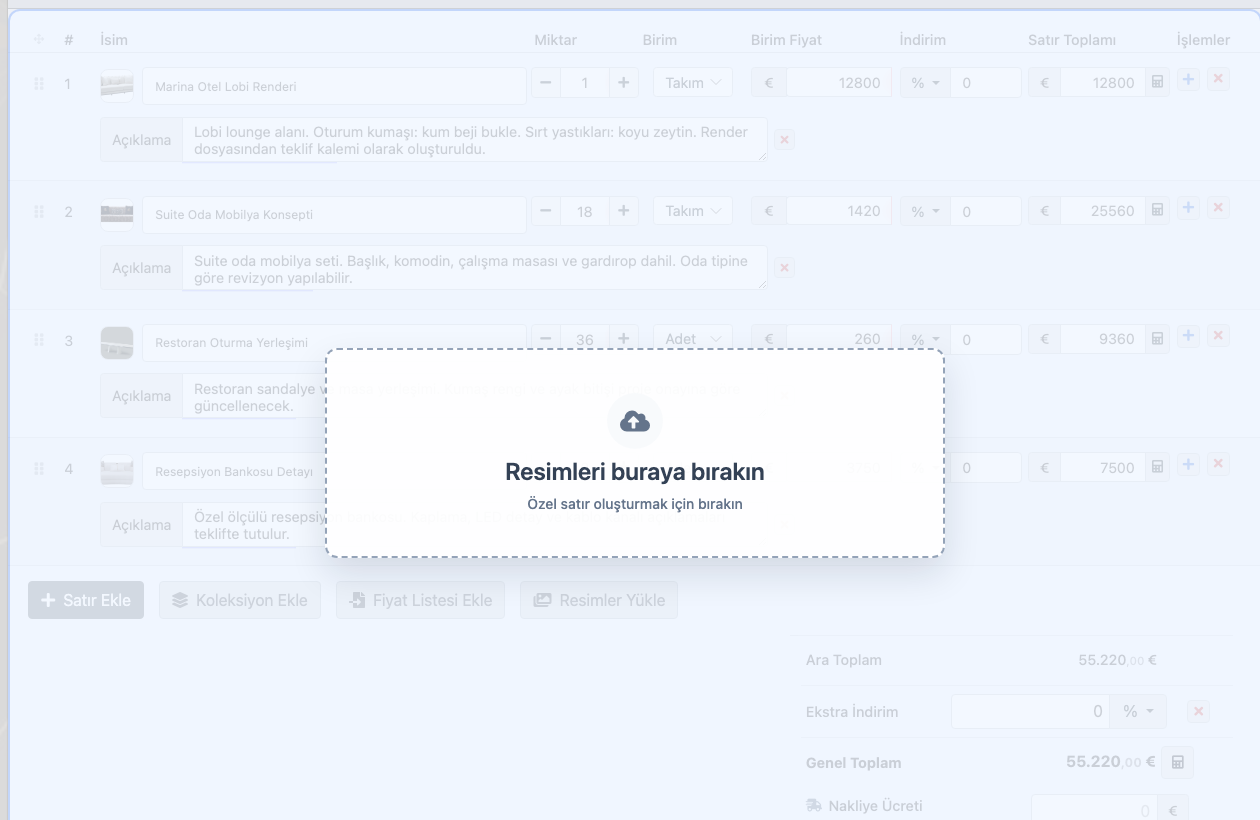Screen dimensions: 1260x820
Task: Edit name field Marina Otel Lobi Renderi
Action: tap(334, 86)
